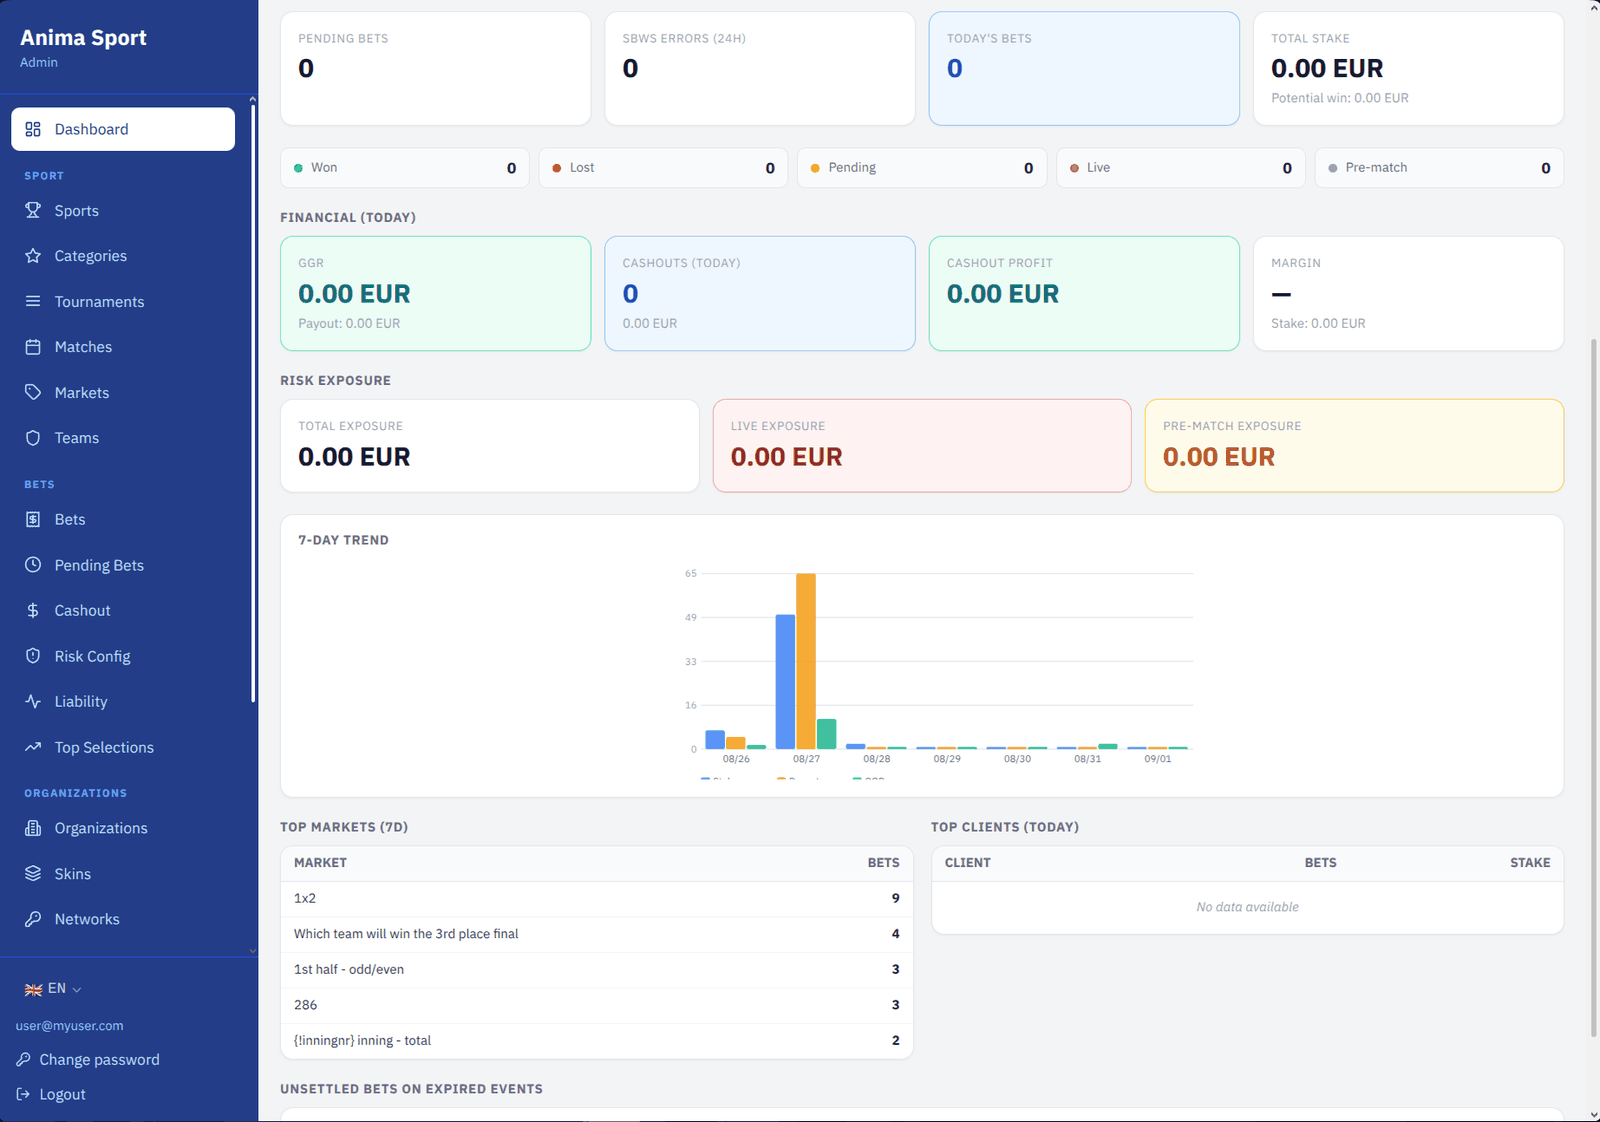Go to Categories in sidebar
This screenshot has height=1122, width=1600.
[x=123, y=256]
